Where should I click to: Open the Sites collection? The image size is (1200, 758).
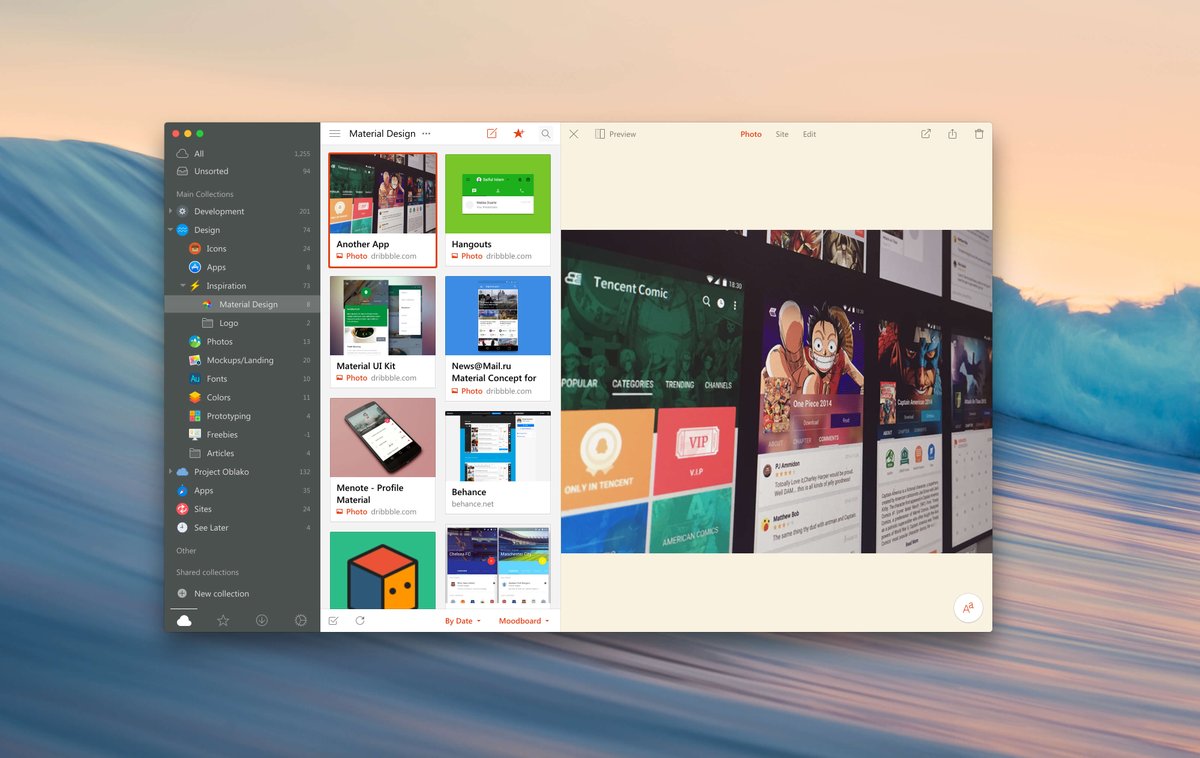click(x=242, y=509)
